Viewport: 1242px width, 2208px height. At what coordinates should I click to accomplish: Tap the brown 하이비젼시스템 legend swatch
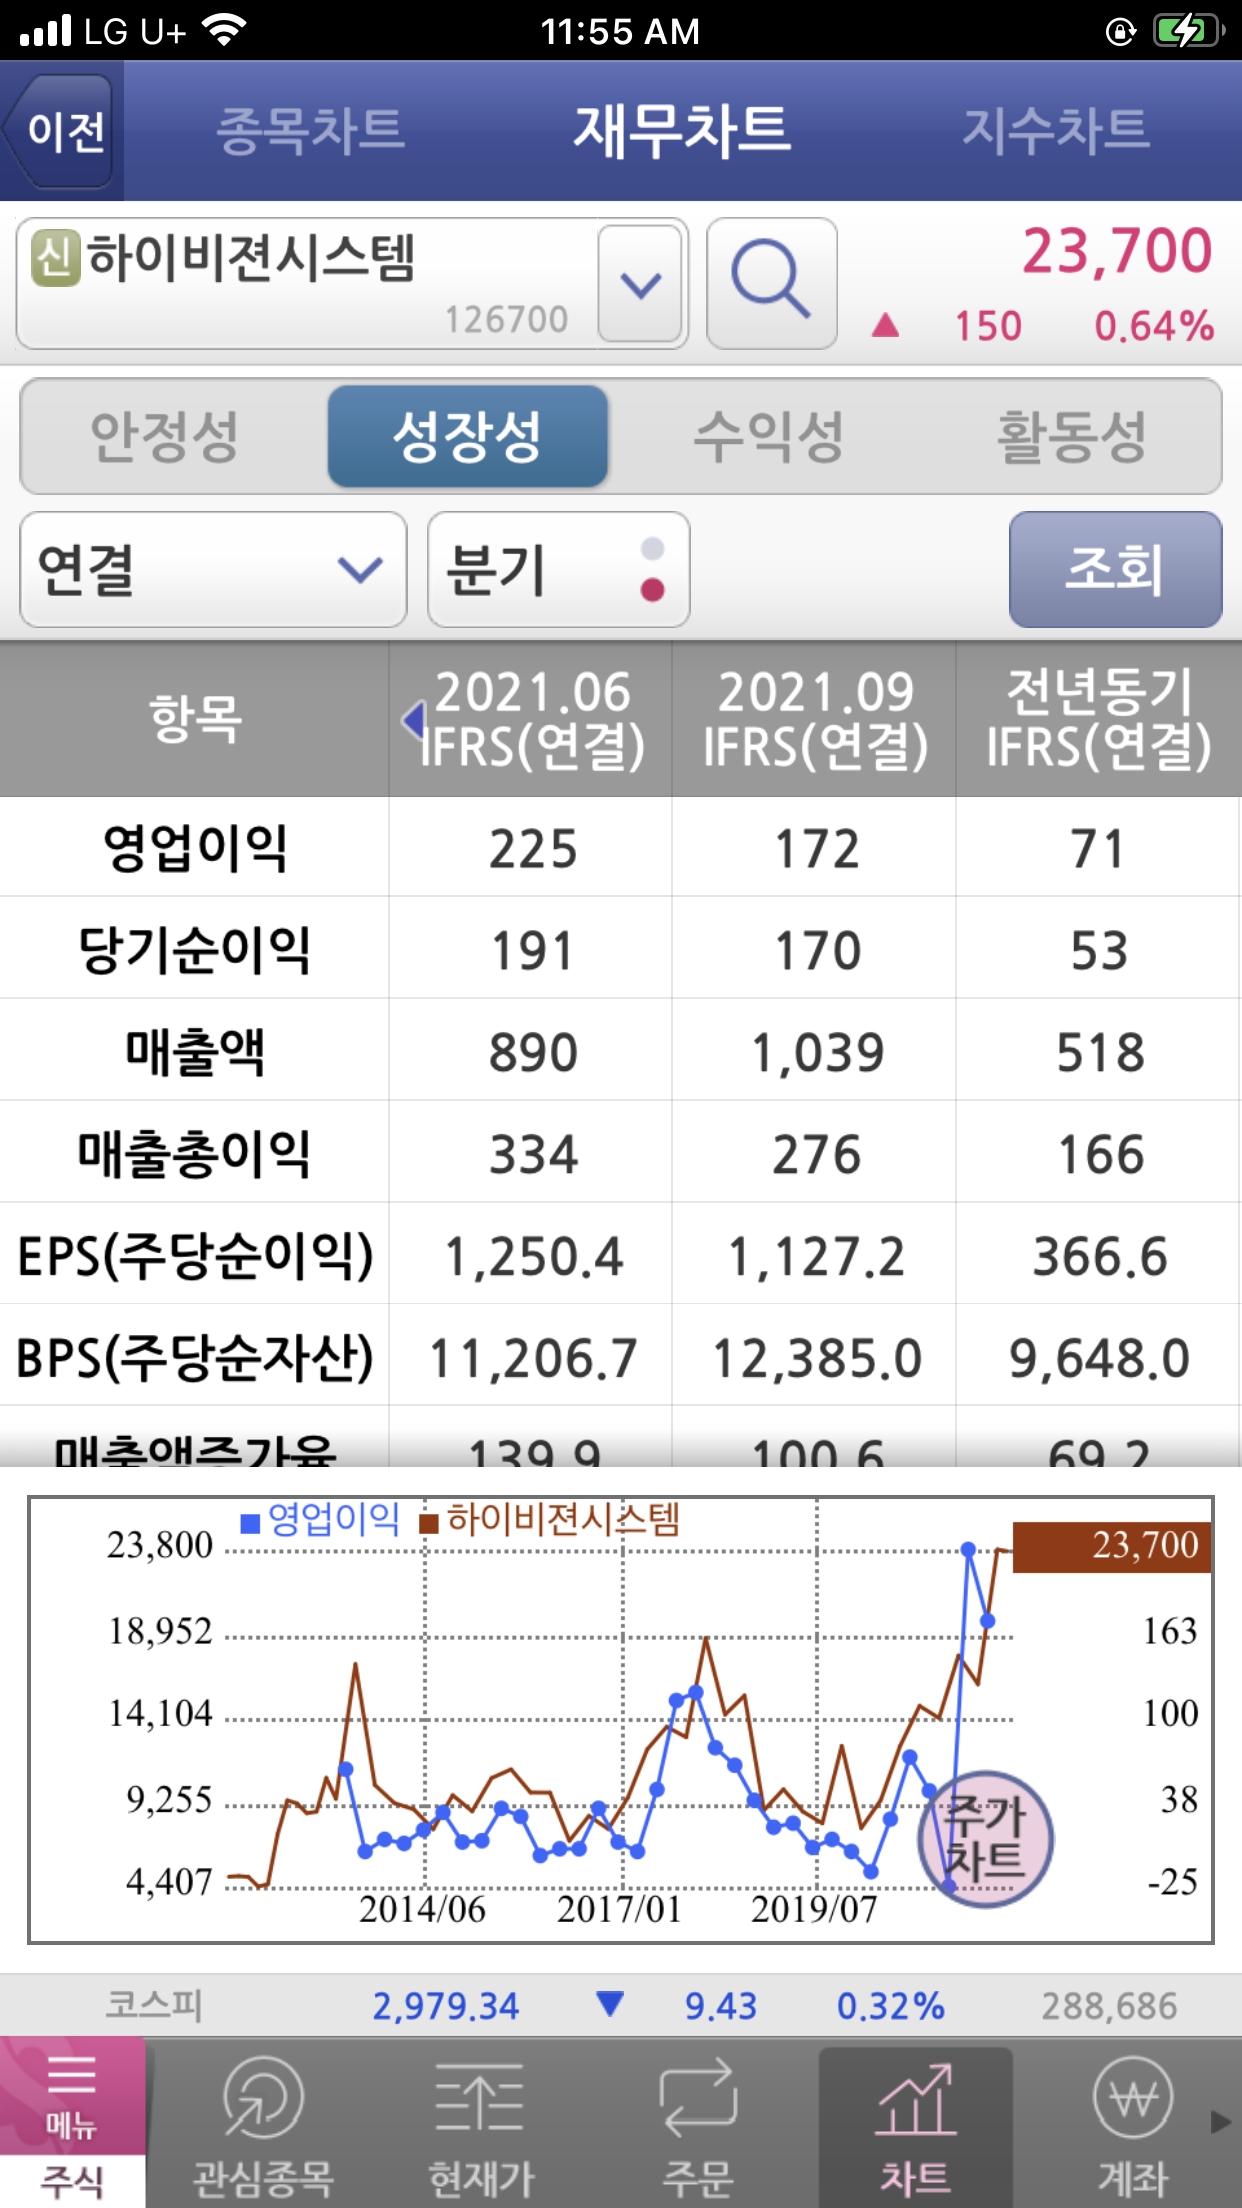coord(429,1524)
